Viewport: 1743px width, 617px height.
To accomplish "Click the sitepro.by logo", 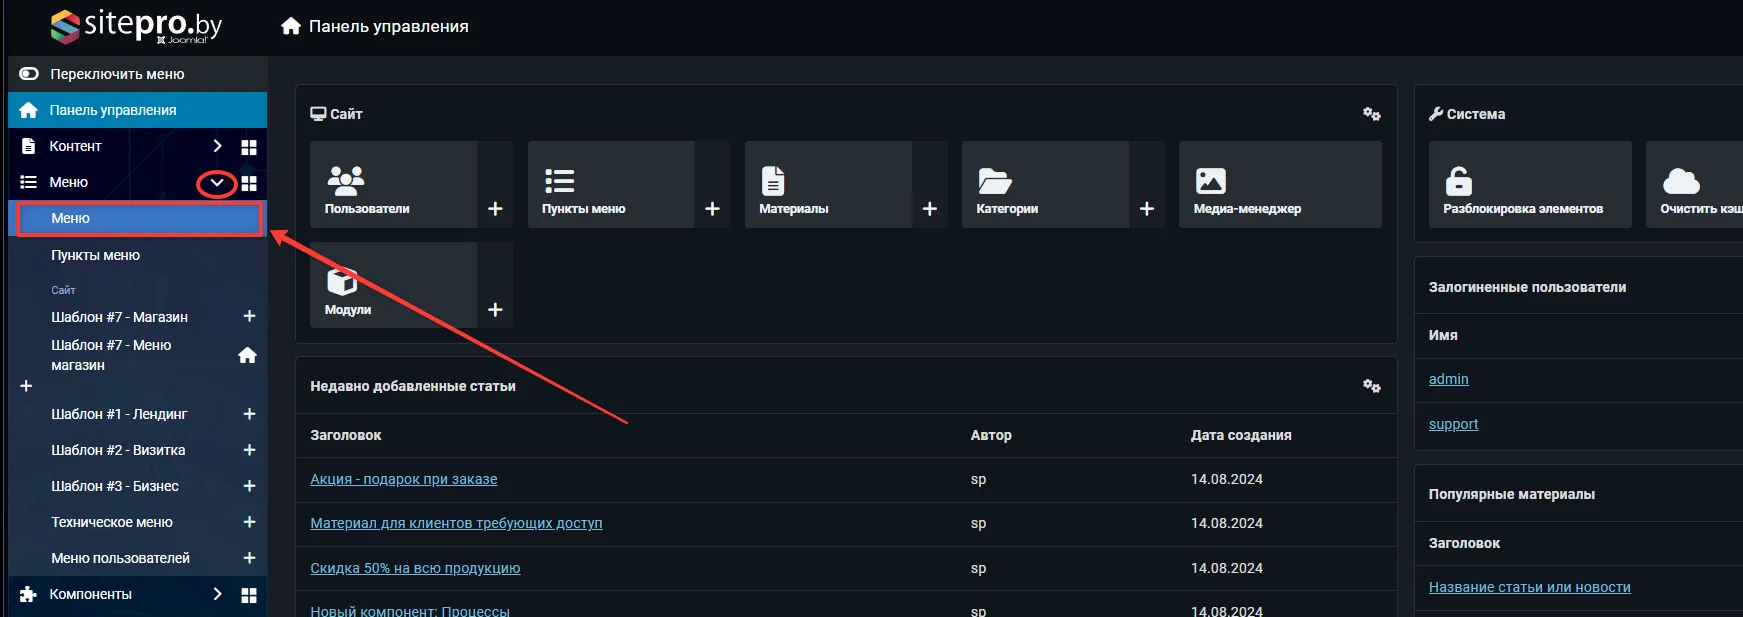I will click(137, 26).
